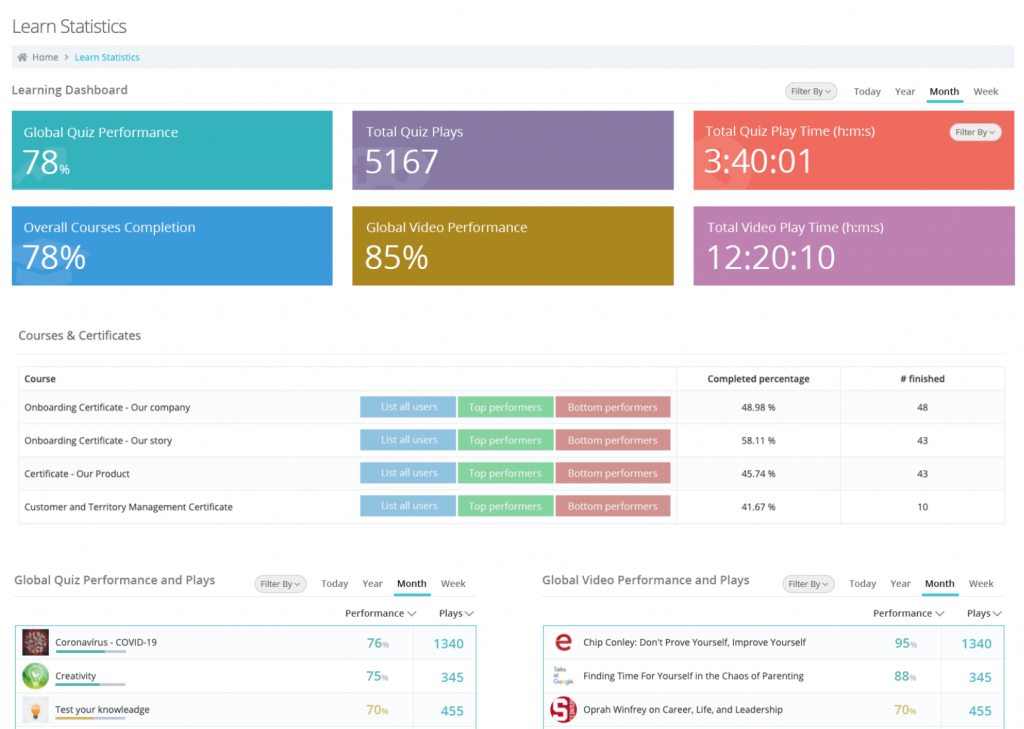Click the Oprah Winfrey video channel icon
Image resolution: width=1024 pixels, height=729 pixels.
(563, 710)
